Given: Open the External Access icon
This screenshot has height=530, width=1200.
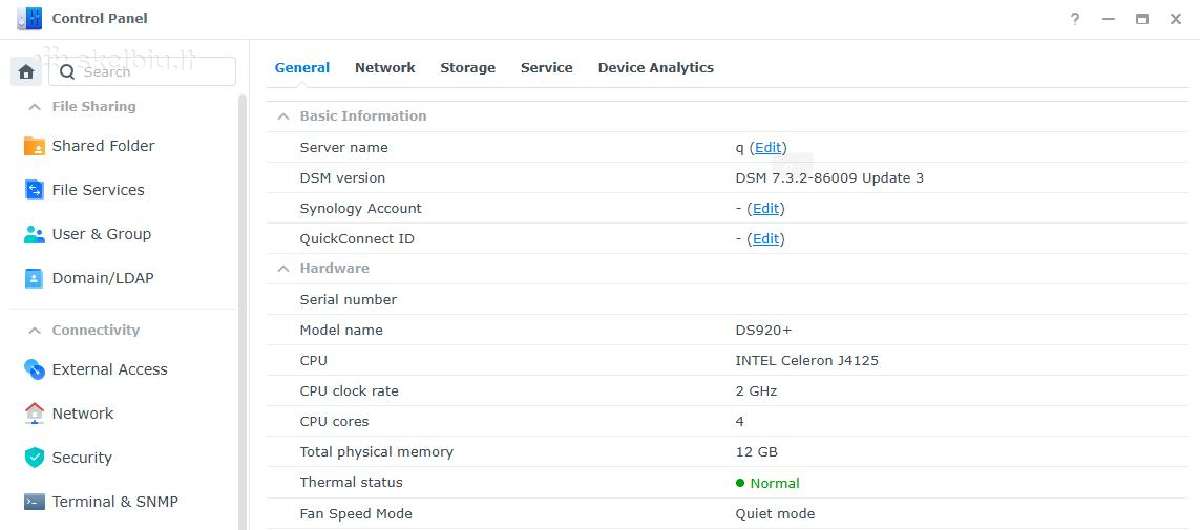Looking at the screenshot, I should [34, 370].
